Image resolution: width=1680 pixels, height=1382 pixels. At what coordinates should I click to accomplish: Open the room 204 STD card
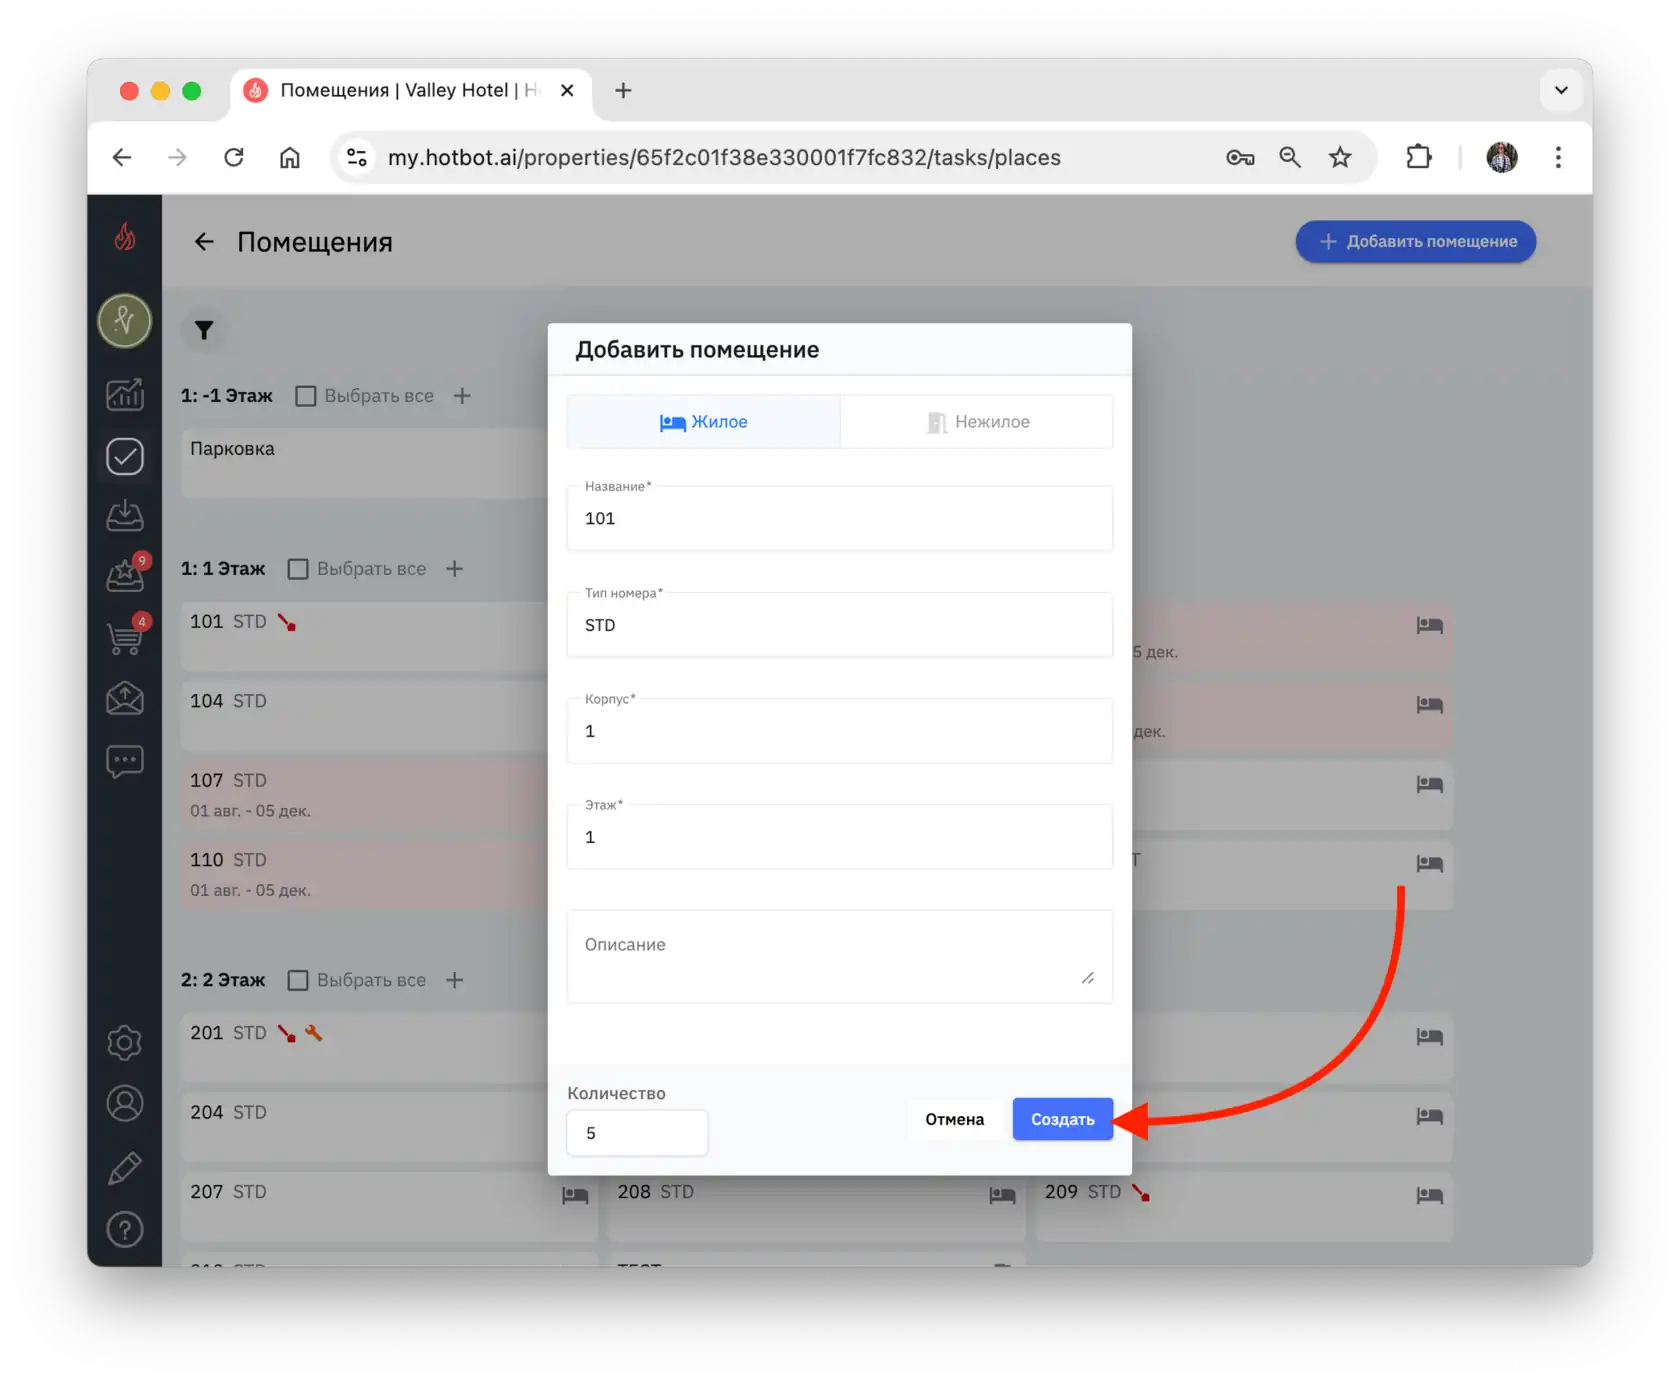pyautogui.click(x=365, y=1127)
